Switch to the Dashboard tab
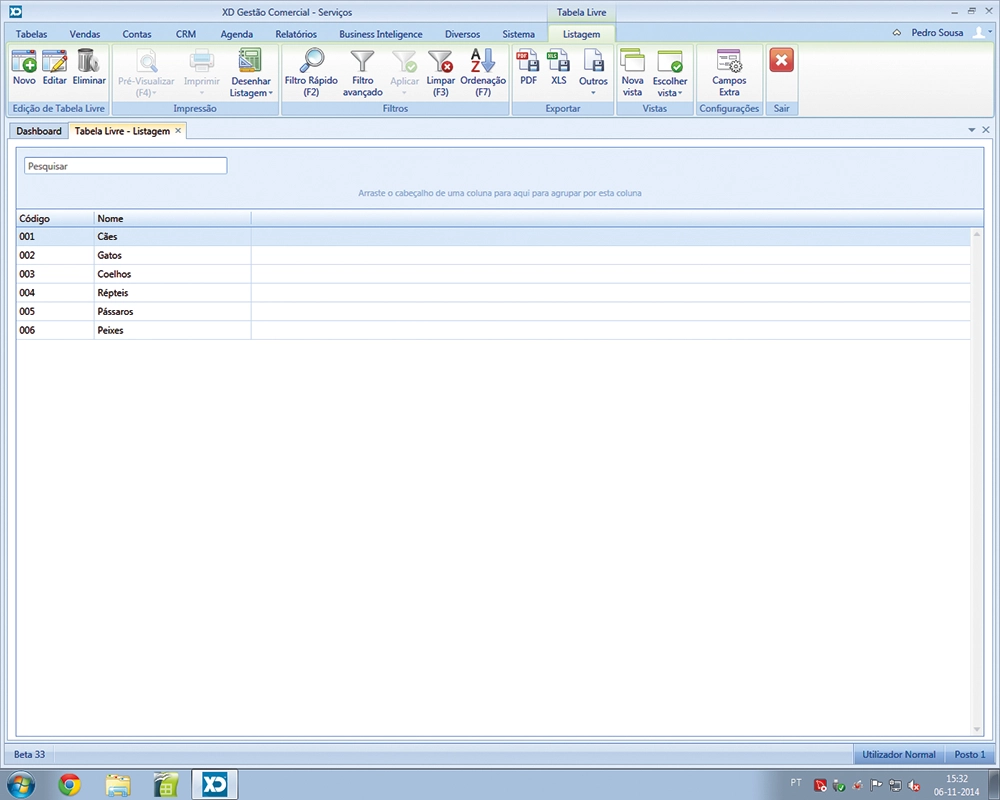The height and width of the screenshot is (800, 1000). click(x=39, y=131)
